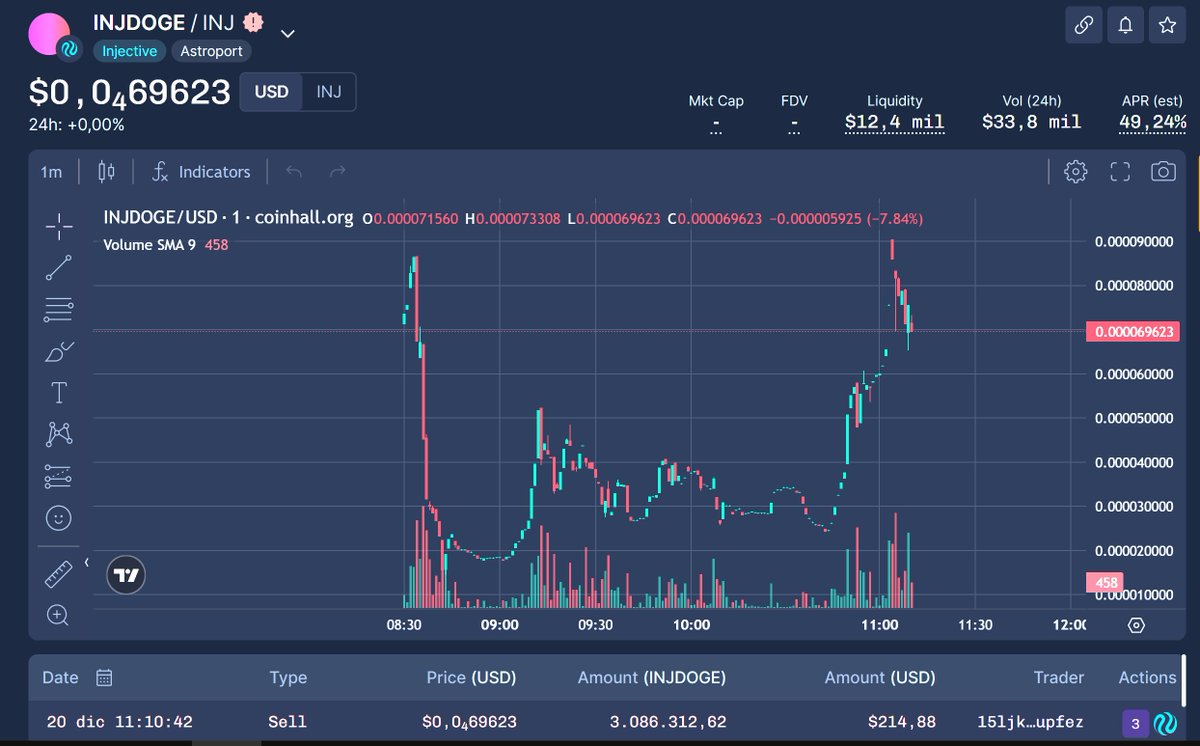Collapse the drawing toolbar with small arrow
Image resolution: width=1200 pixels, height=746 pixels.
[87, 563]
